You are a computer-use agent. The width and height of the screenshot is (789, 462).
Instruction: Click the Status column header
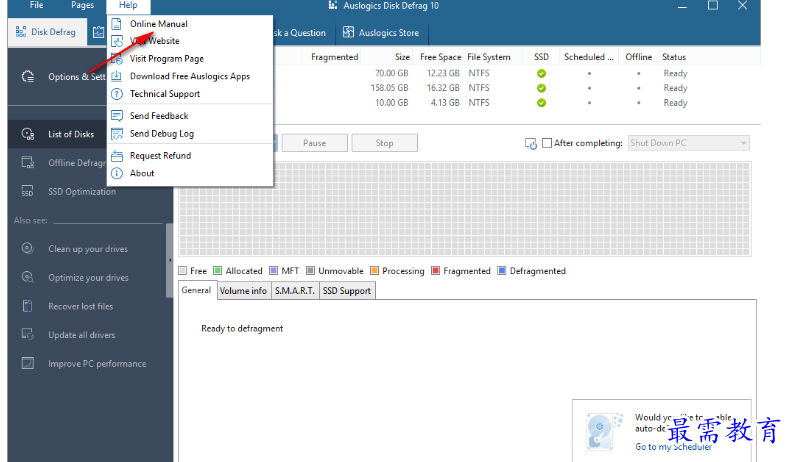point(709,57)
